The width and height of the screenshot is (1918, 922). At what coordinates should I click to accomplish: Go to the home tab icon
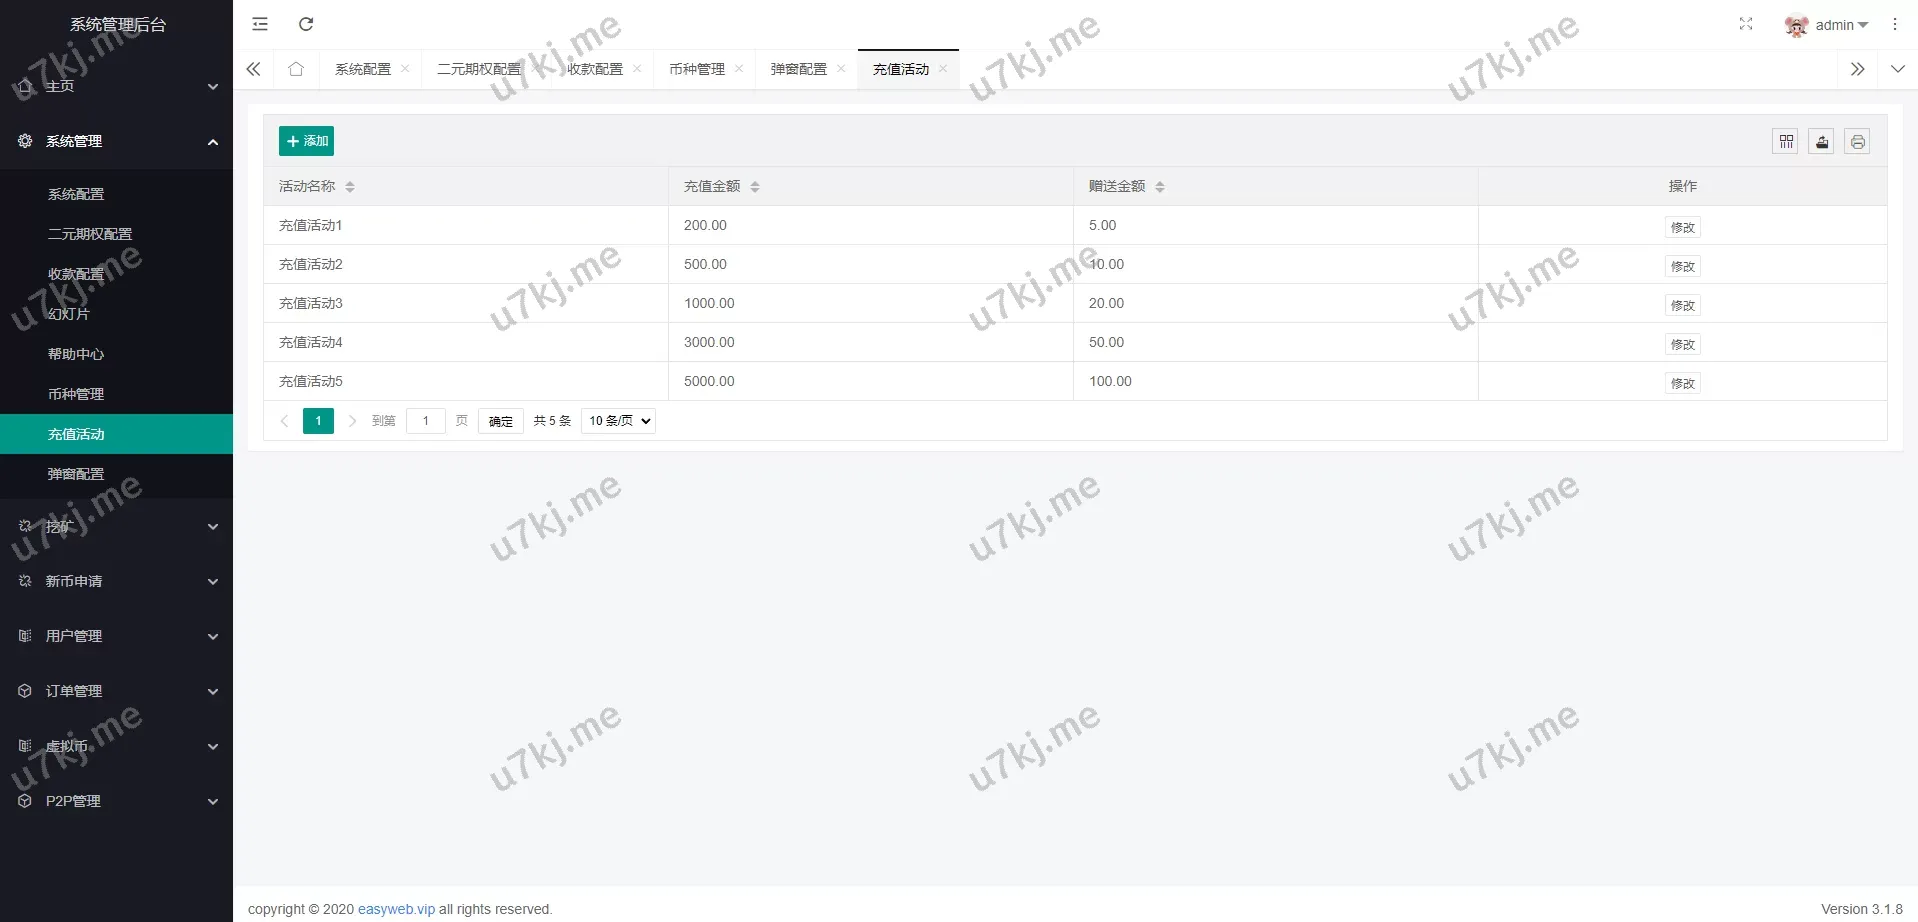click(x=296, y=69)
